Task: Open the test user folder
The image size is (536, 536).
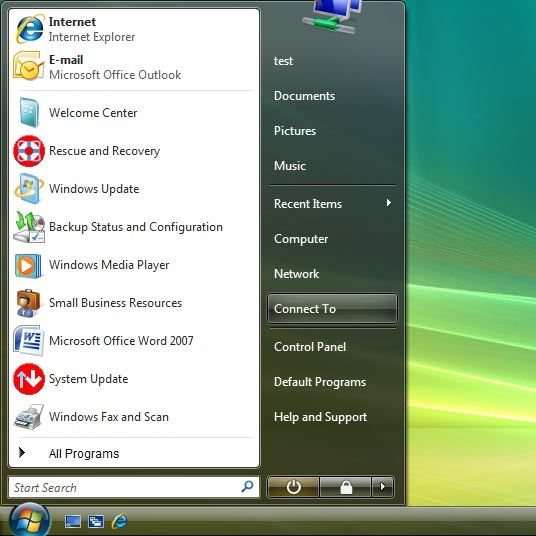Action: 283,61
